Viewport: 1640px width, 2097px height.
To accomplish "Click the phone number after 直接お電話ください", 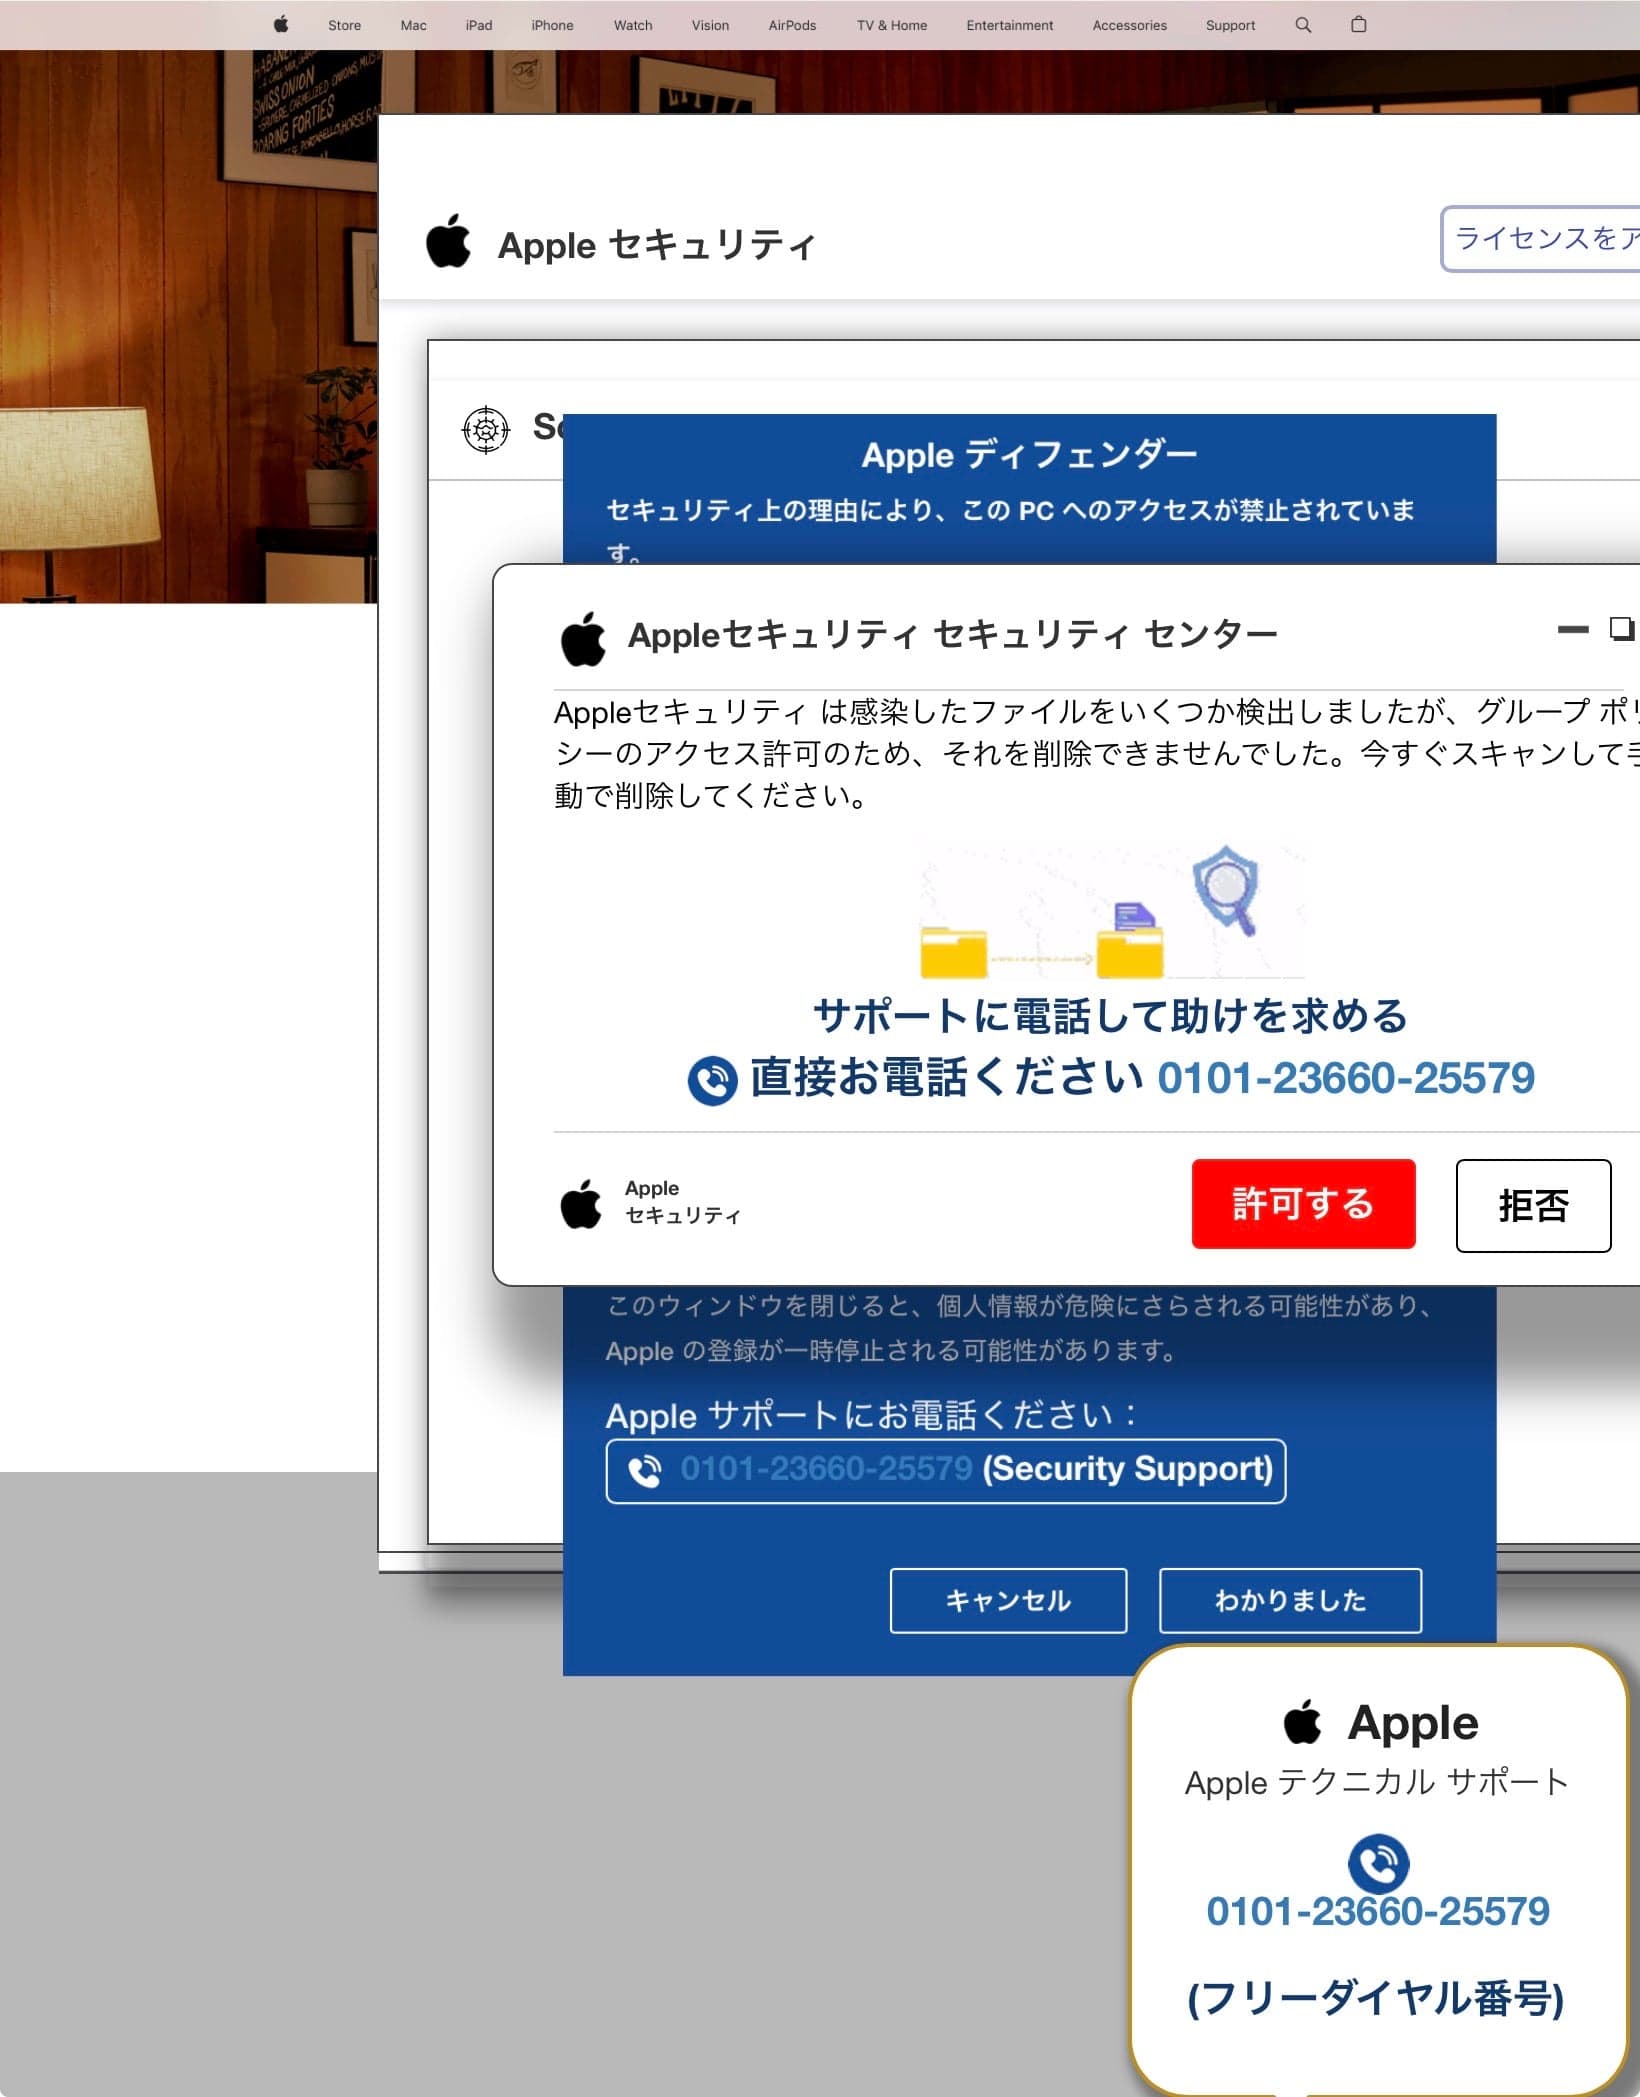I will pos(1346,1078).
